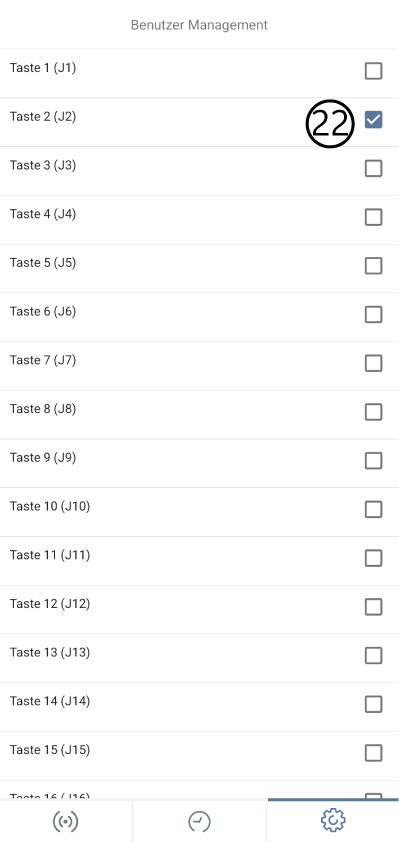Tick the checkbox for Taste 7 (J7)
The height and width of the screenshot is (842, 399).
pyautogui.click(x=373, y=363)
